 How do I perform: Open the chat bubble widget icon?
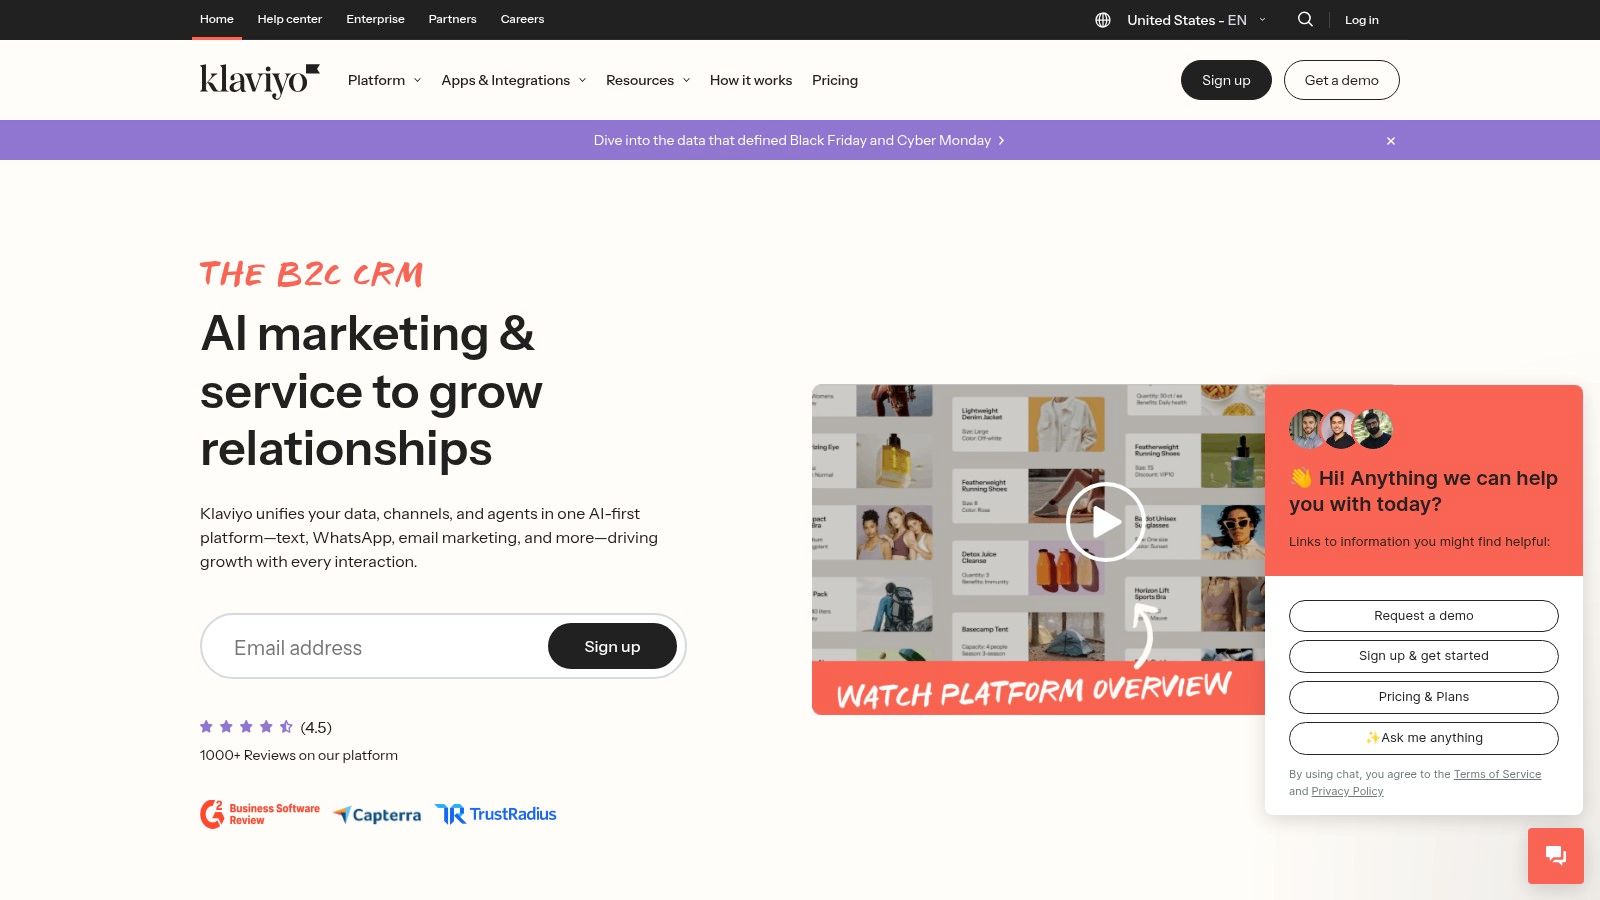pyautogui.click(x=1556, y=855)
